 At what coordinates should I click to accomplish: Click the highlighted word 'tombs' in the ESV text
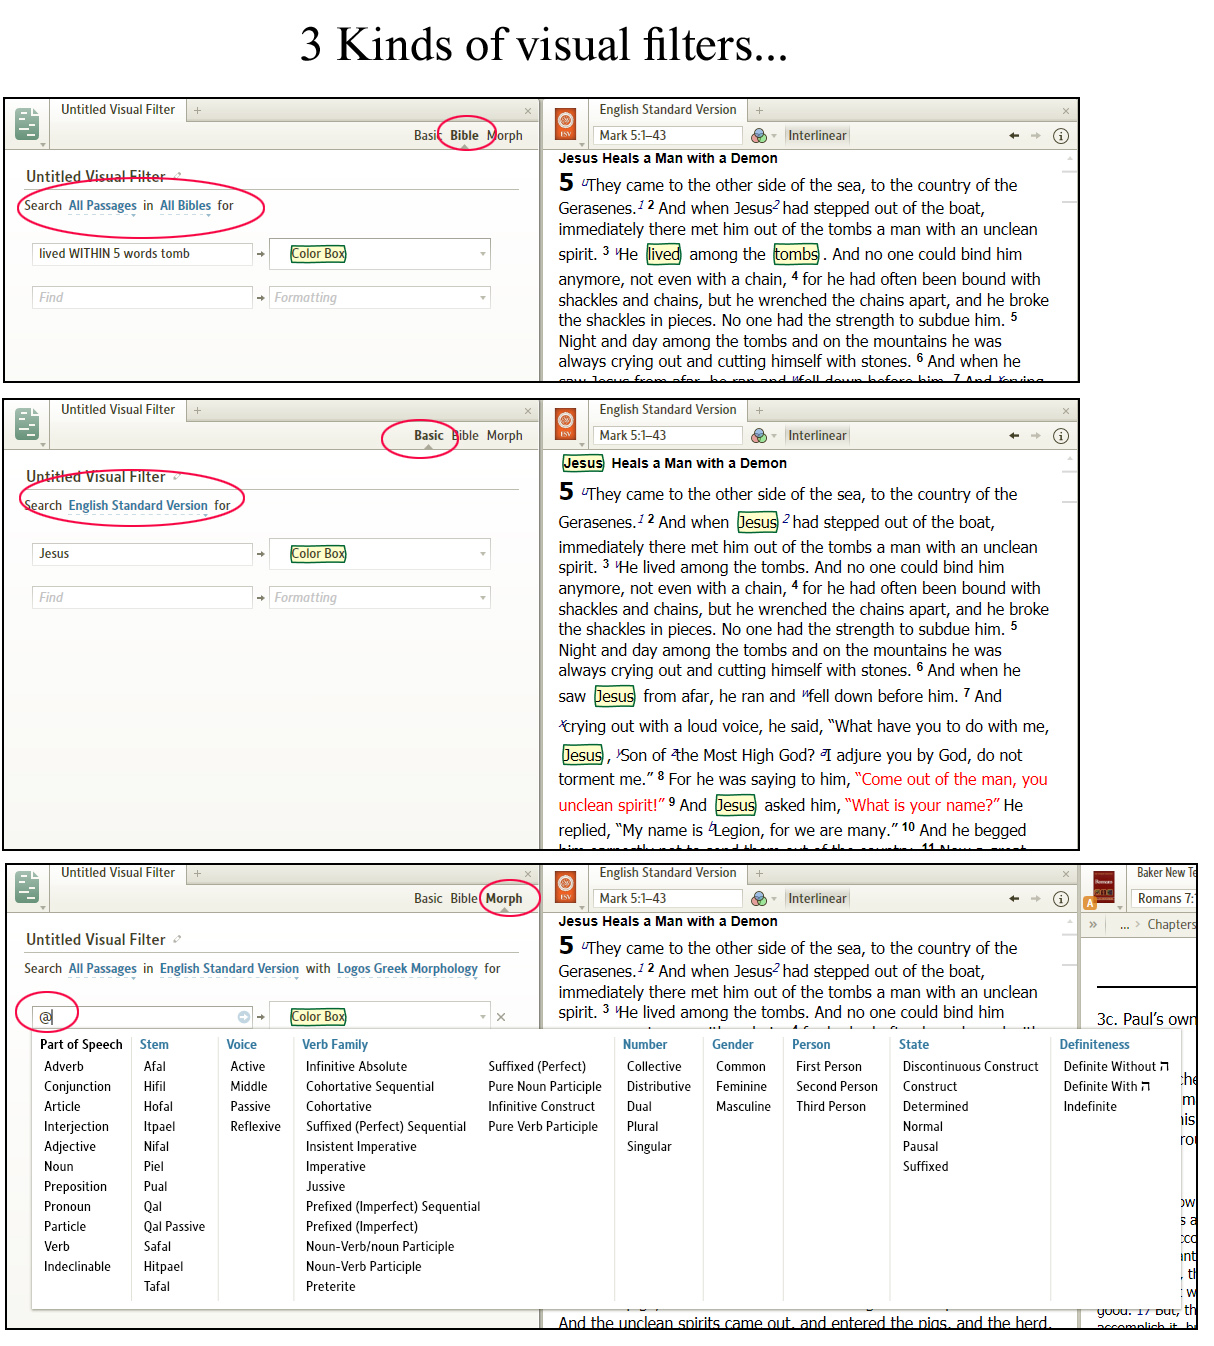pyautogui.click(x=796, y=254)
